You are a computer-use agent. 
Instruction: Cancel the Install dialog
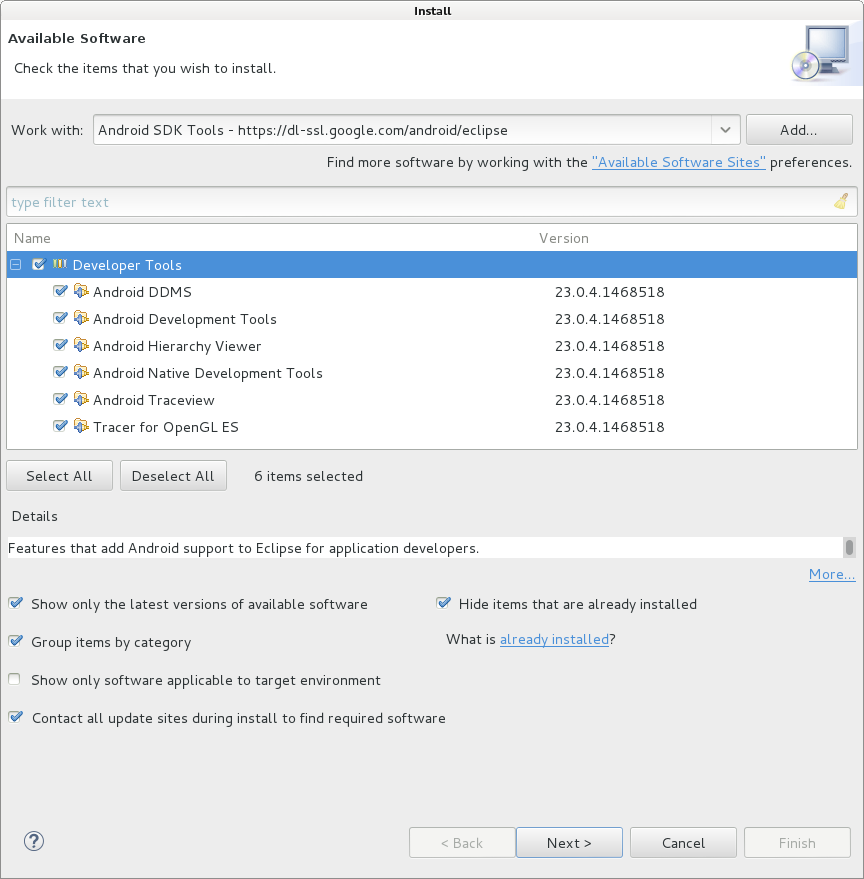tap(683, 843)
